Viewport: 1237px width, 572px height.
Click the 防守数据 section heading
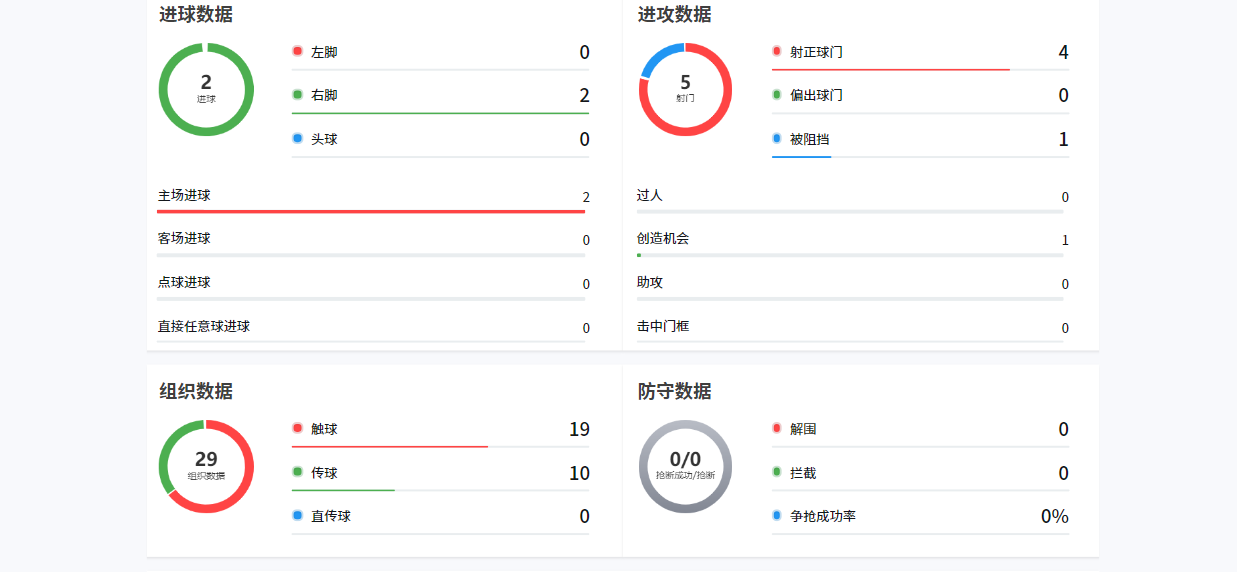point(675,391)
